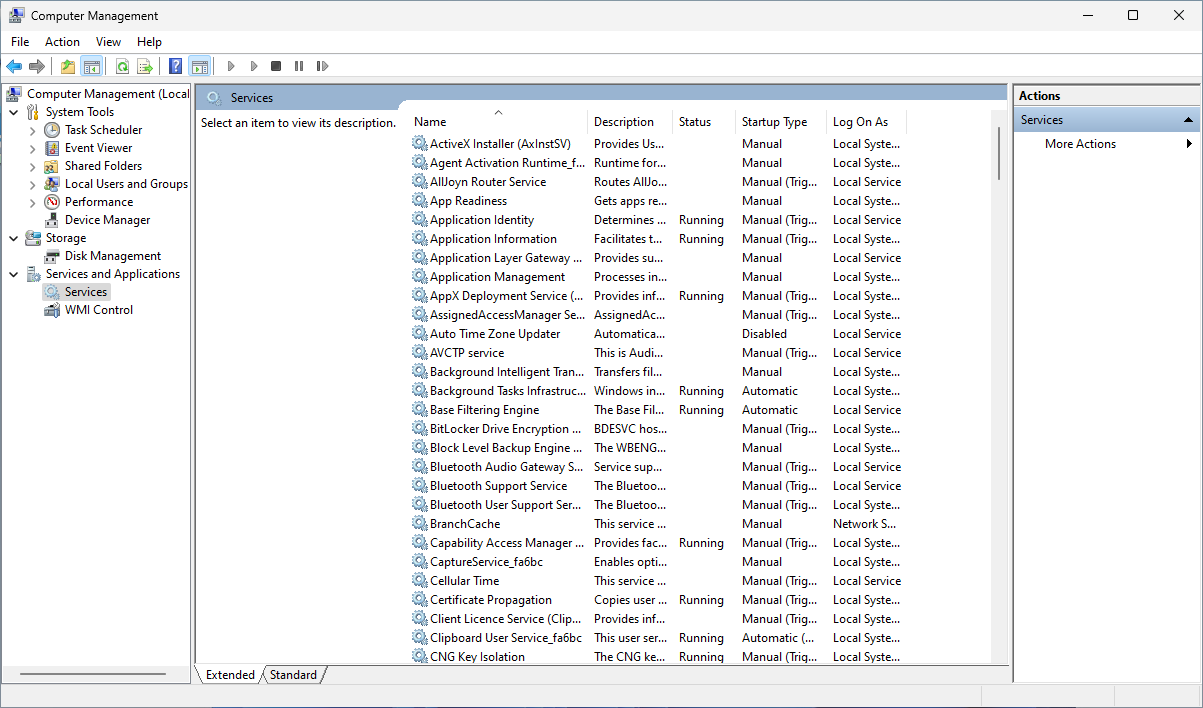This screenshot has width=1203, height=708.
Task: Sort by Startup Type column header
Action: click(x=781, y=122)
